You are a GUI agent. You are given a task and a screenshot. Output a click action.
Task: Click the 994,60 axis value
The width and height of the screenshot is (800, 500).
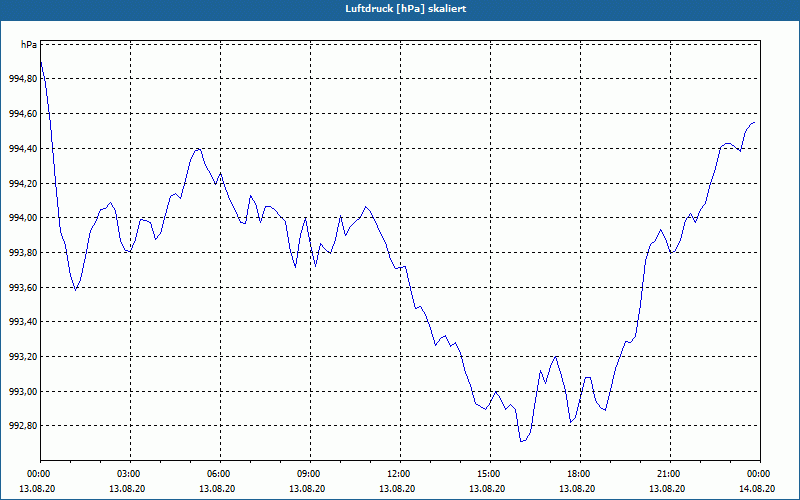23,114
